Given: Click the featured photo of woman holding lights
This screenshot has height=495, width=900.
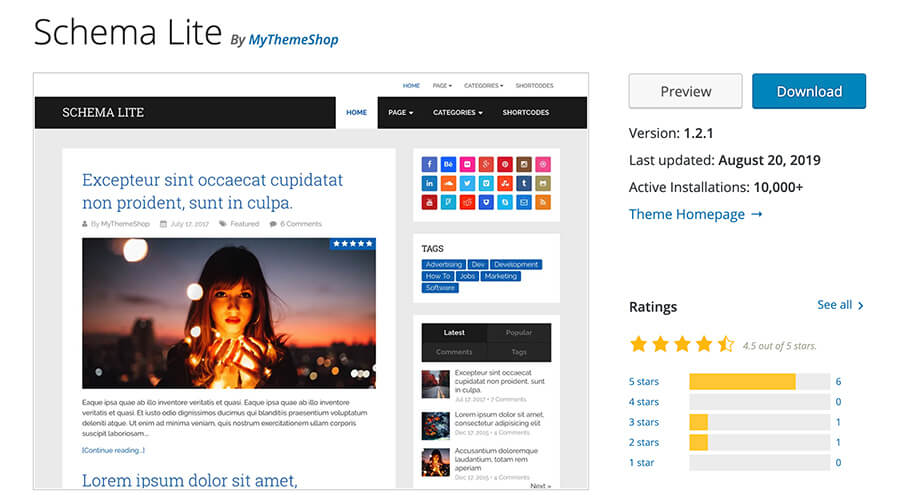Looking at the screenshot, I should tap(229, 313).
